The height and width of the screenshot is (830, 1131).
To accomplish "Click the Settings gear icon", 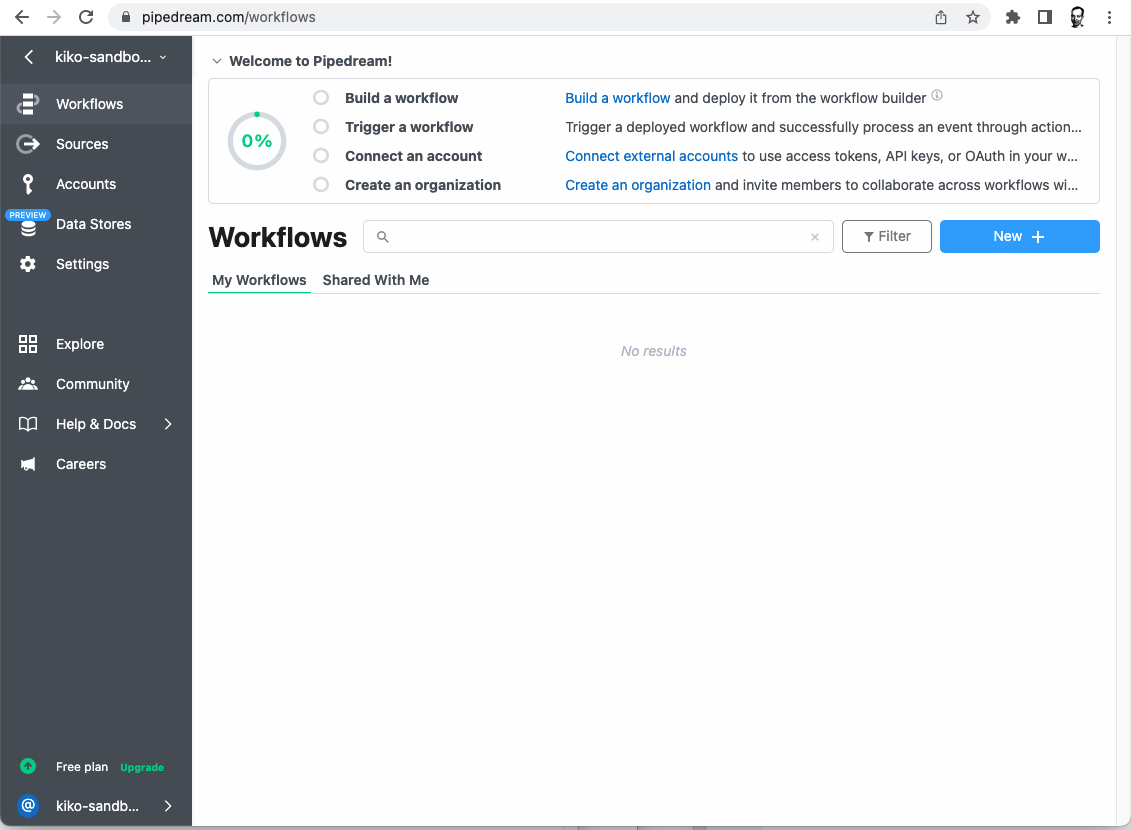I will [27, 264].
